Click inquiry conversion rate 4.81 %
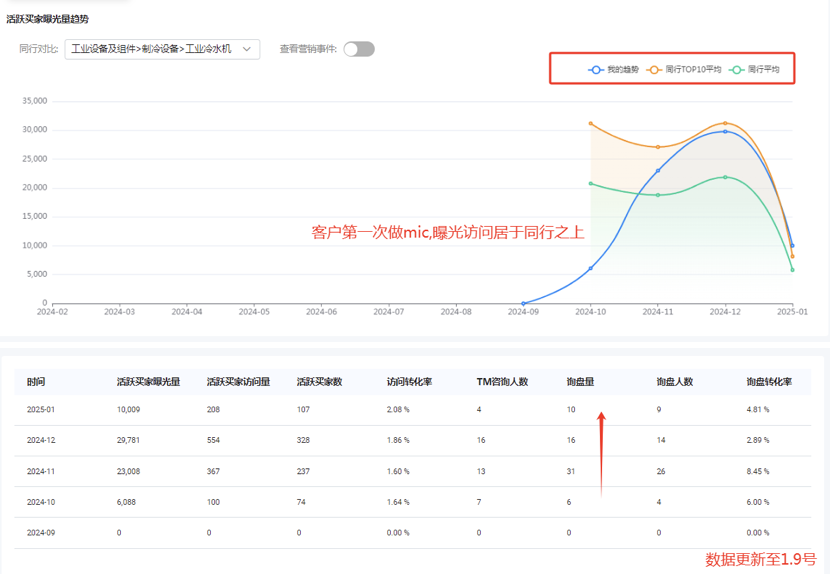Screen dimensions: 830x574 coord(758,409)
